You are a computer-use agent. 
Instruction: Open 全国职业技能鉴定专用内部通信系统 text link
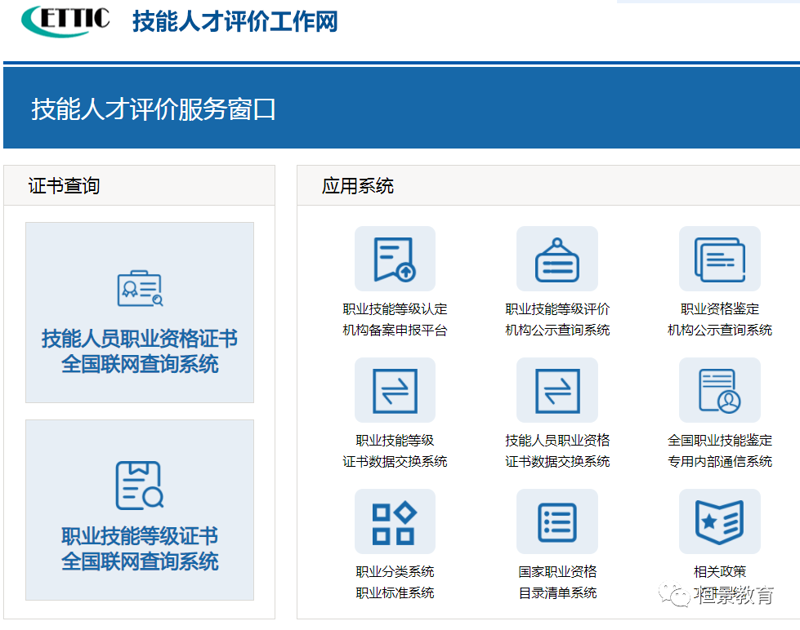point(720,451)
